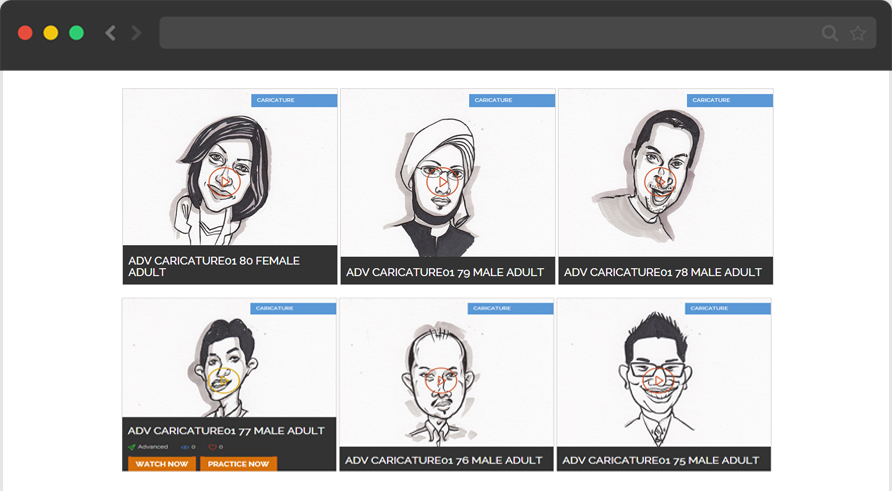Image resolution: width=892 pixels, height=491 pixels.
Task: Open the Caricature tag on 80 Female Adult
Action: pyautogui.click(x=294, y=100)
